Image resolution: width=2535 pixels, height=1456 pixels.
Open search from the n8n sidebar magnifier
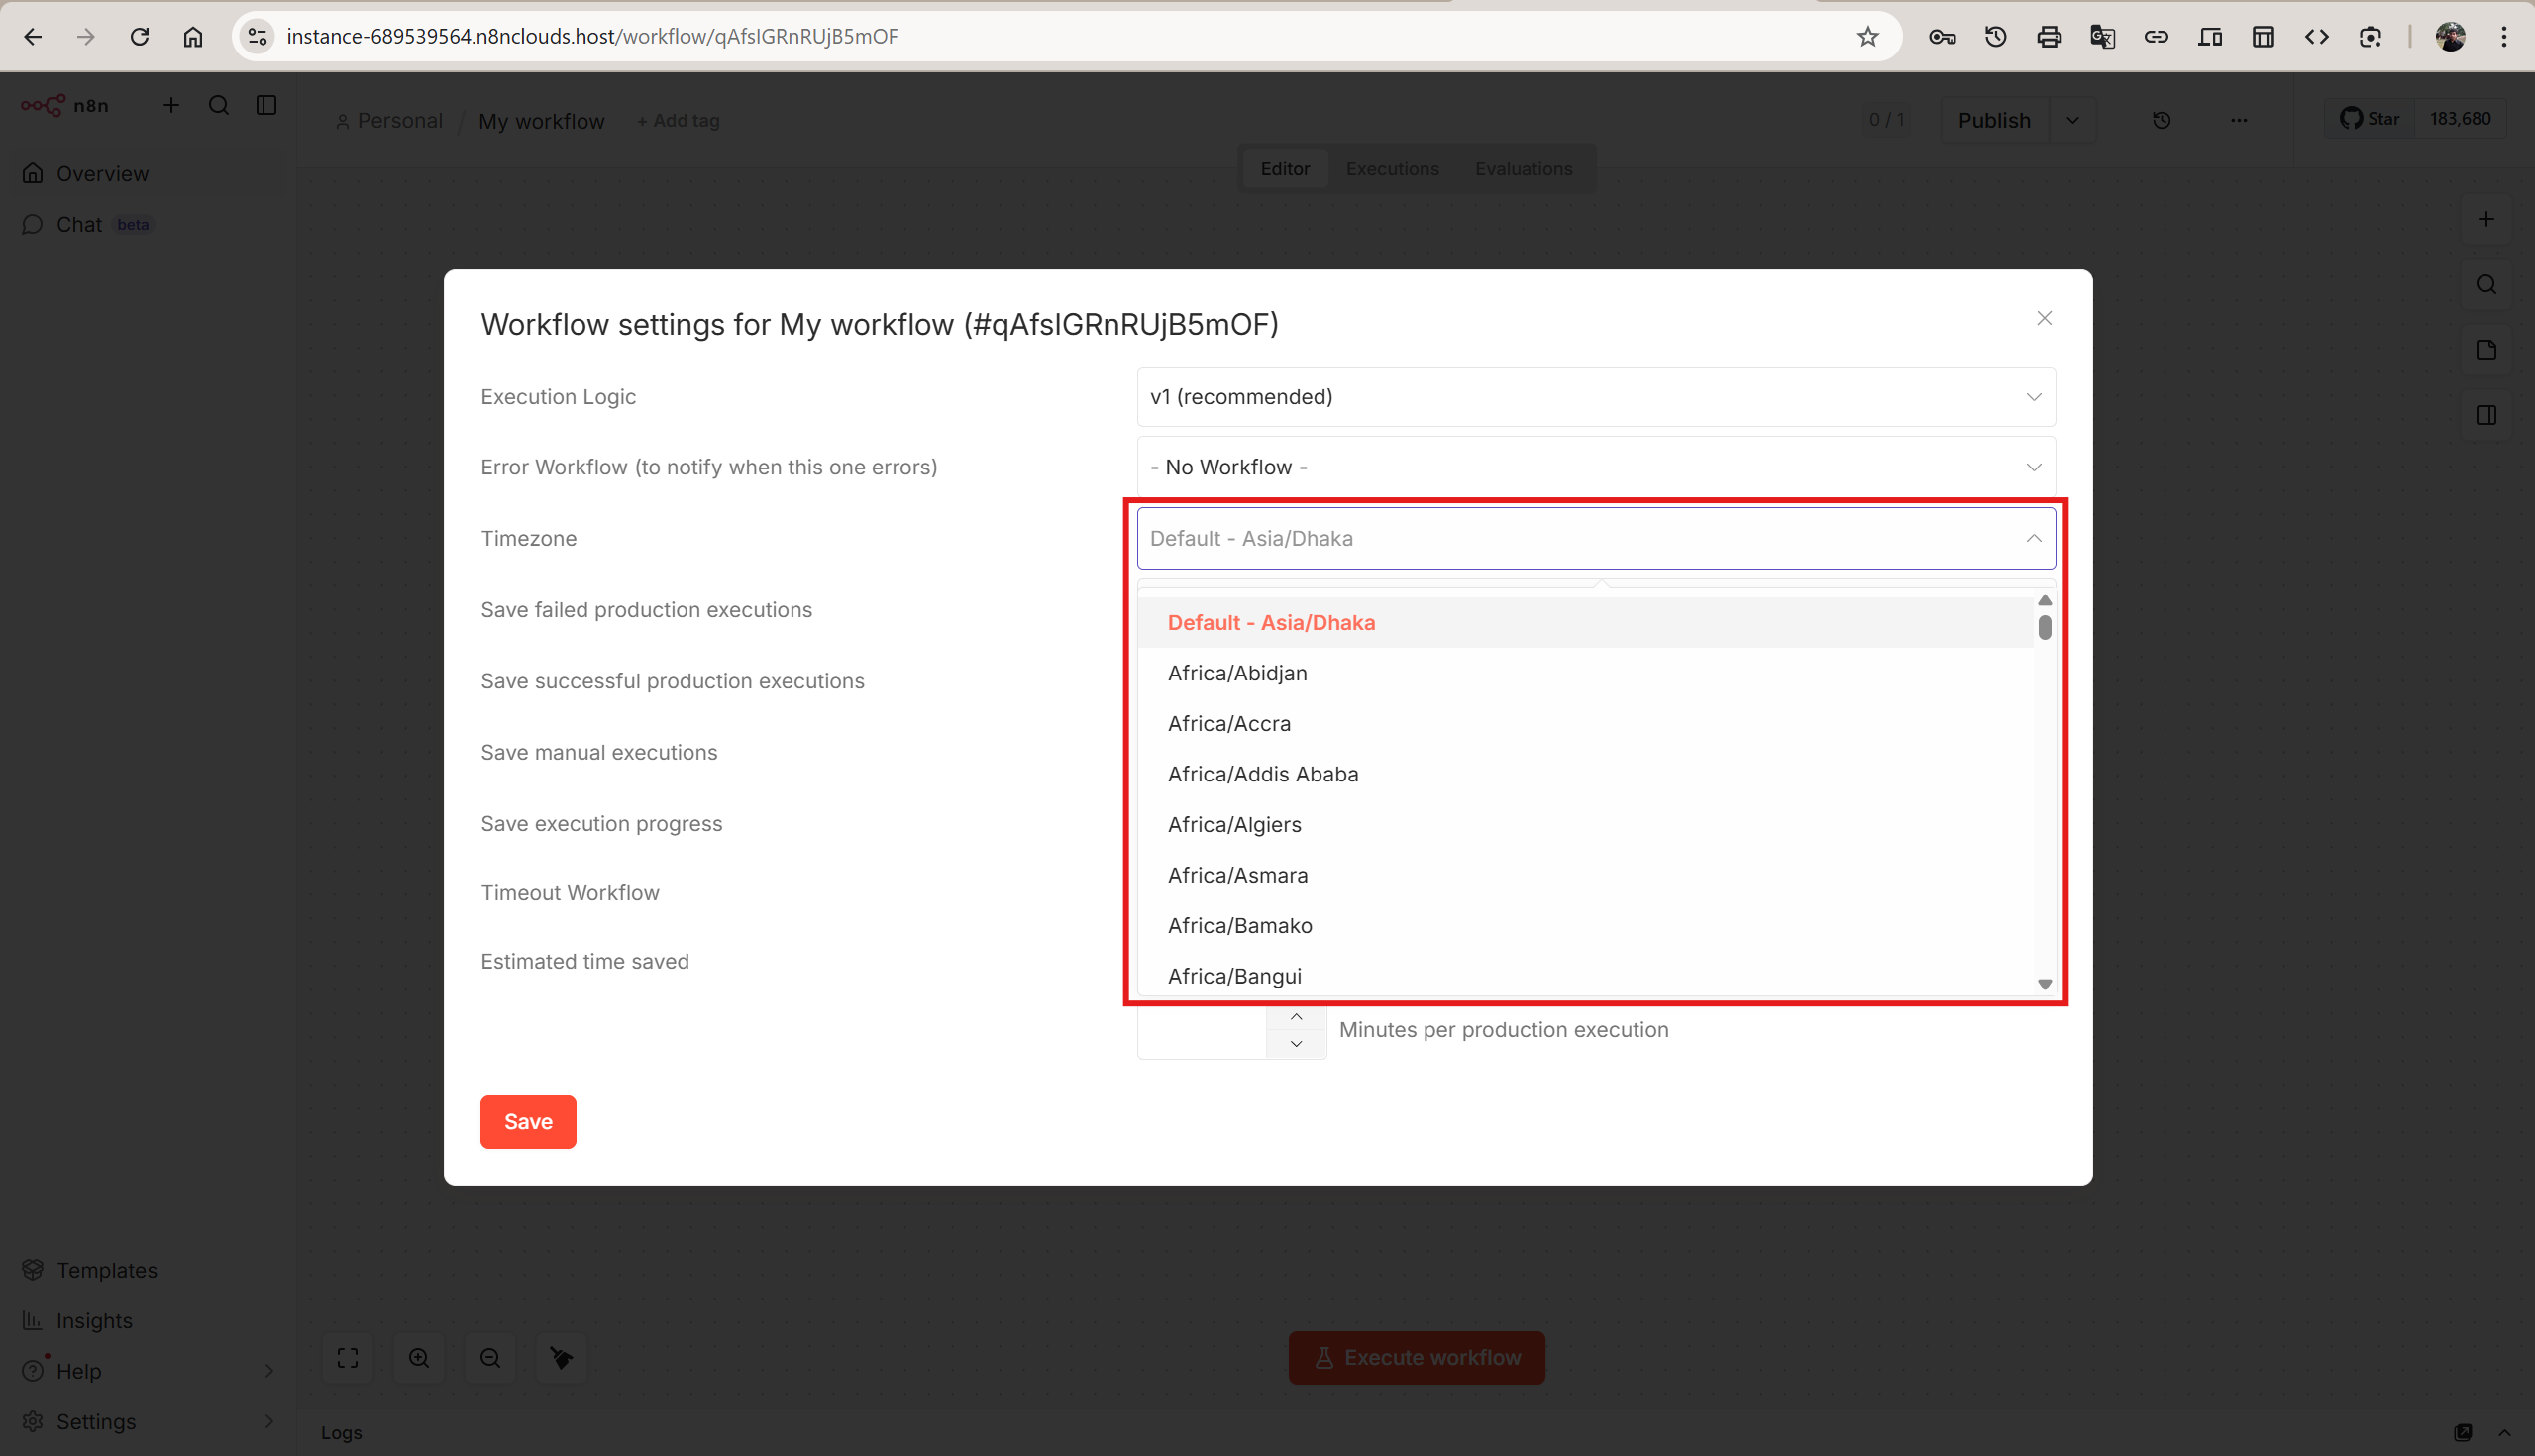pos(219,105)
